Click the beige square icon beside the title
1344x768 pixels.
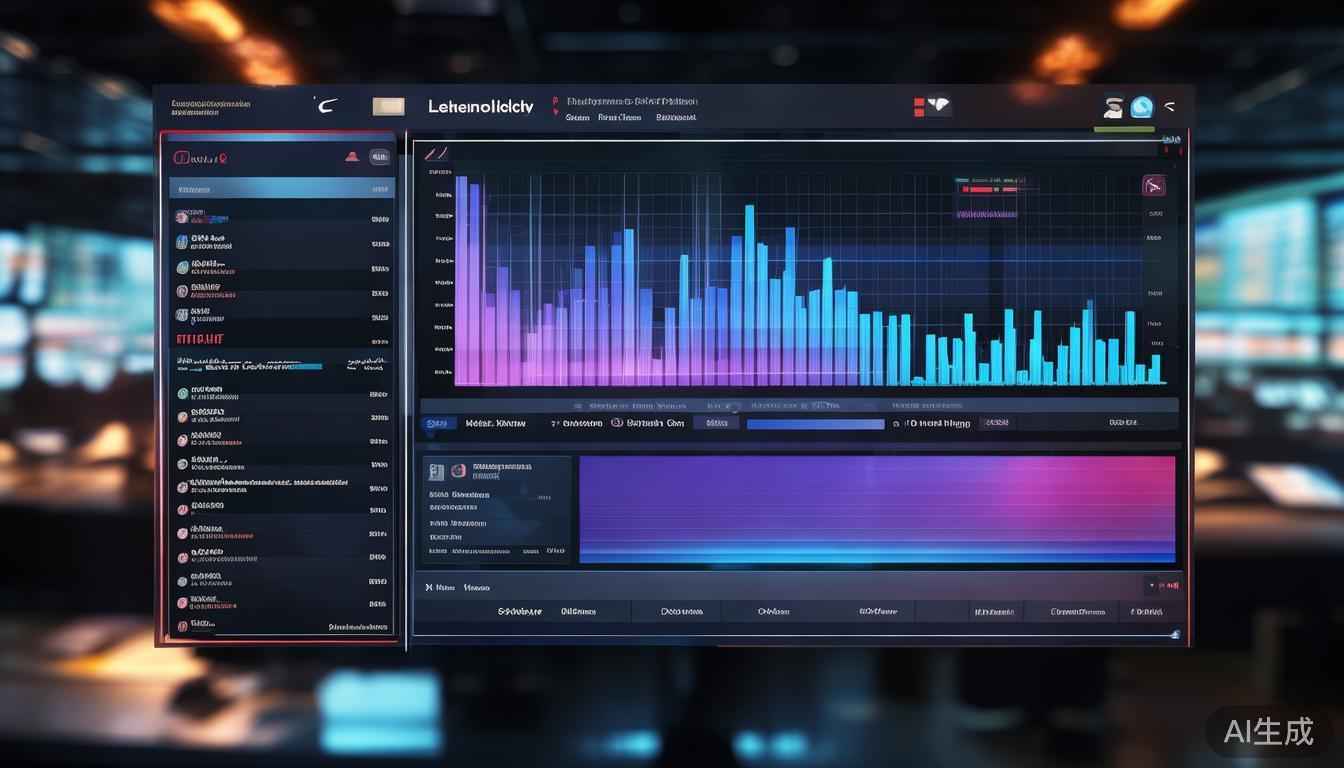coord(388,106)
